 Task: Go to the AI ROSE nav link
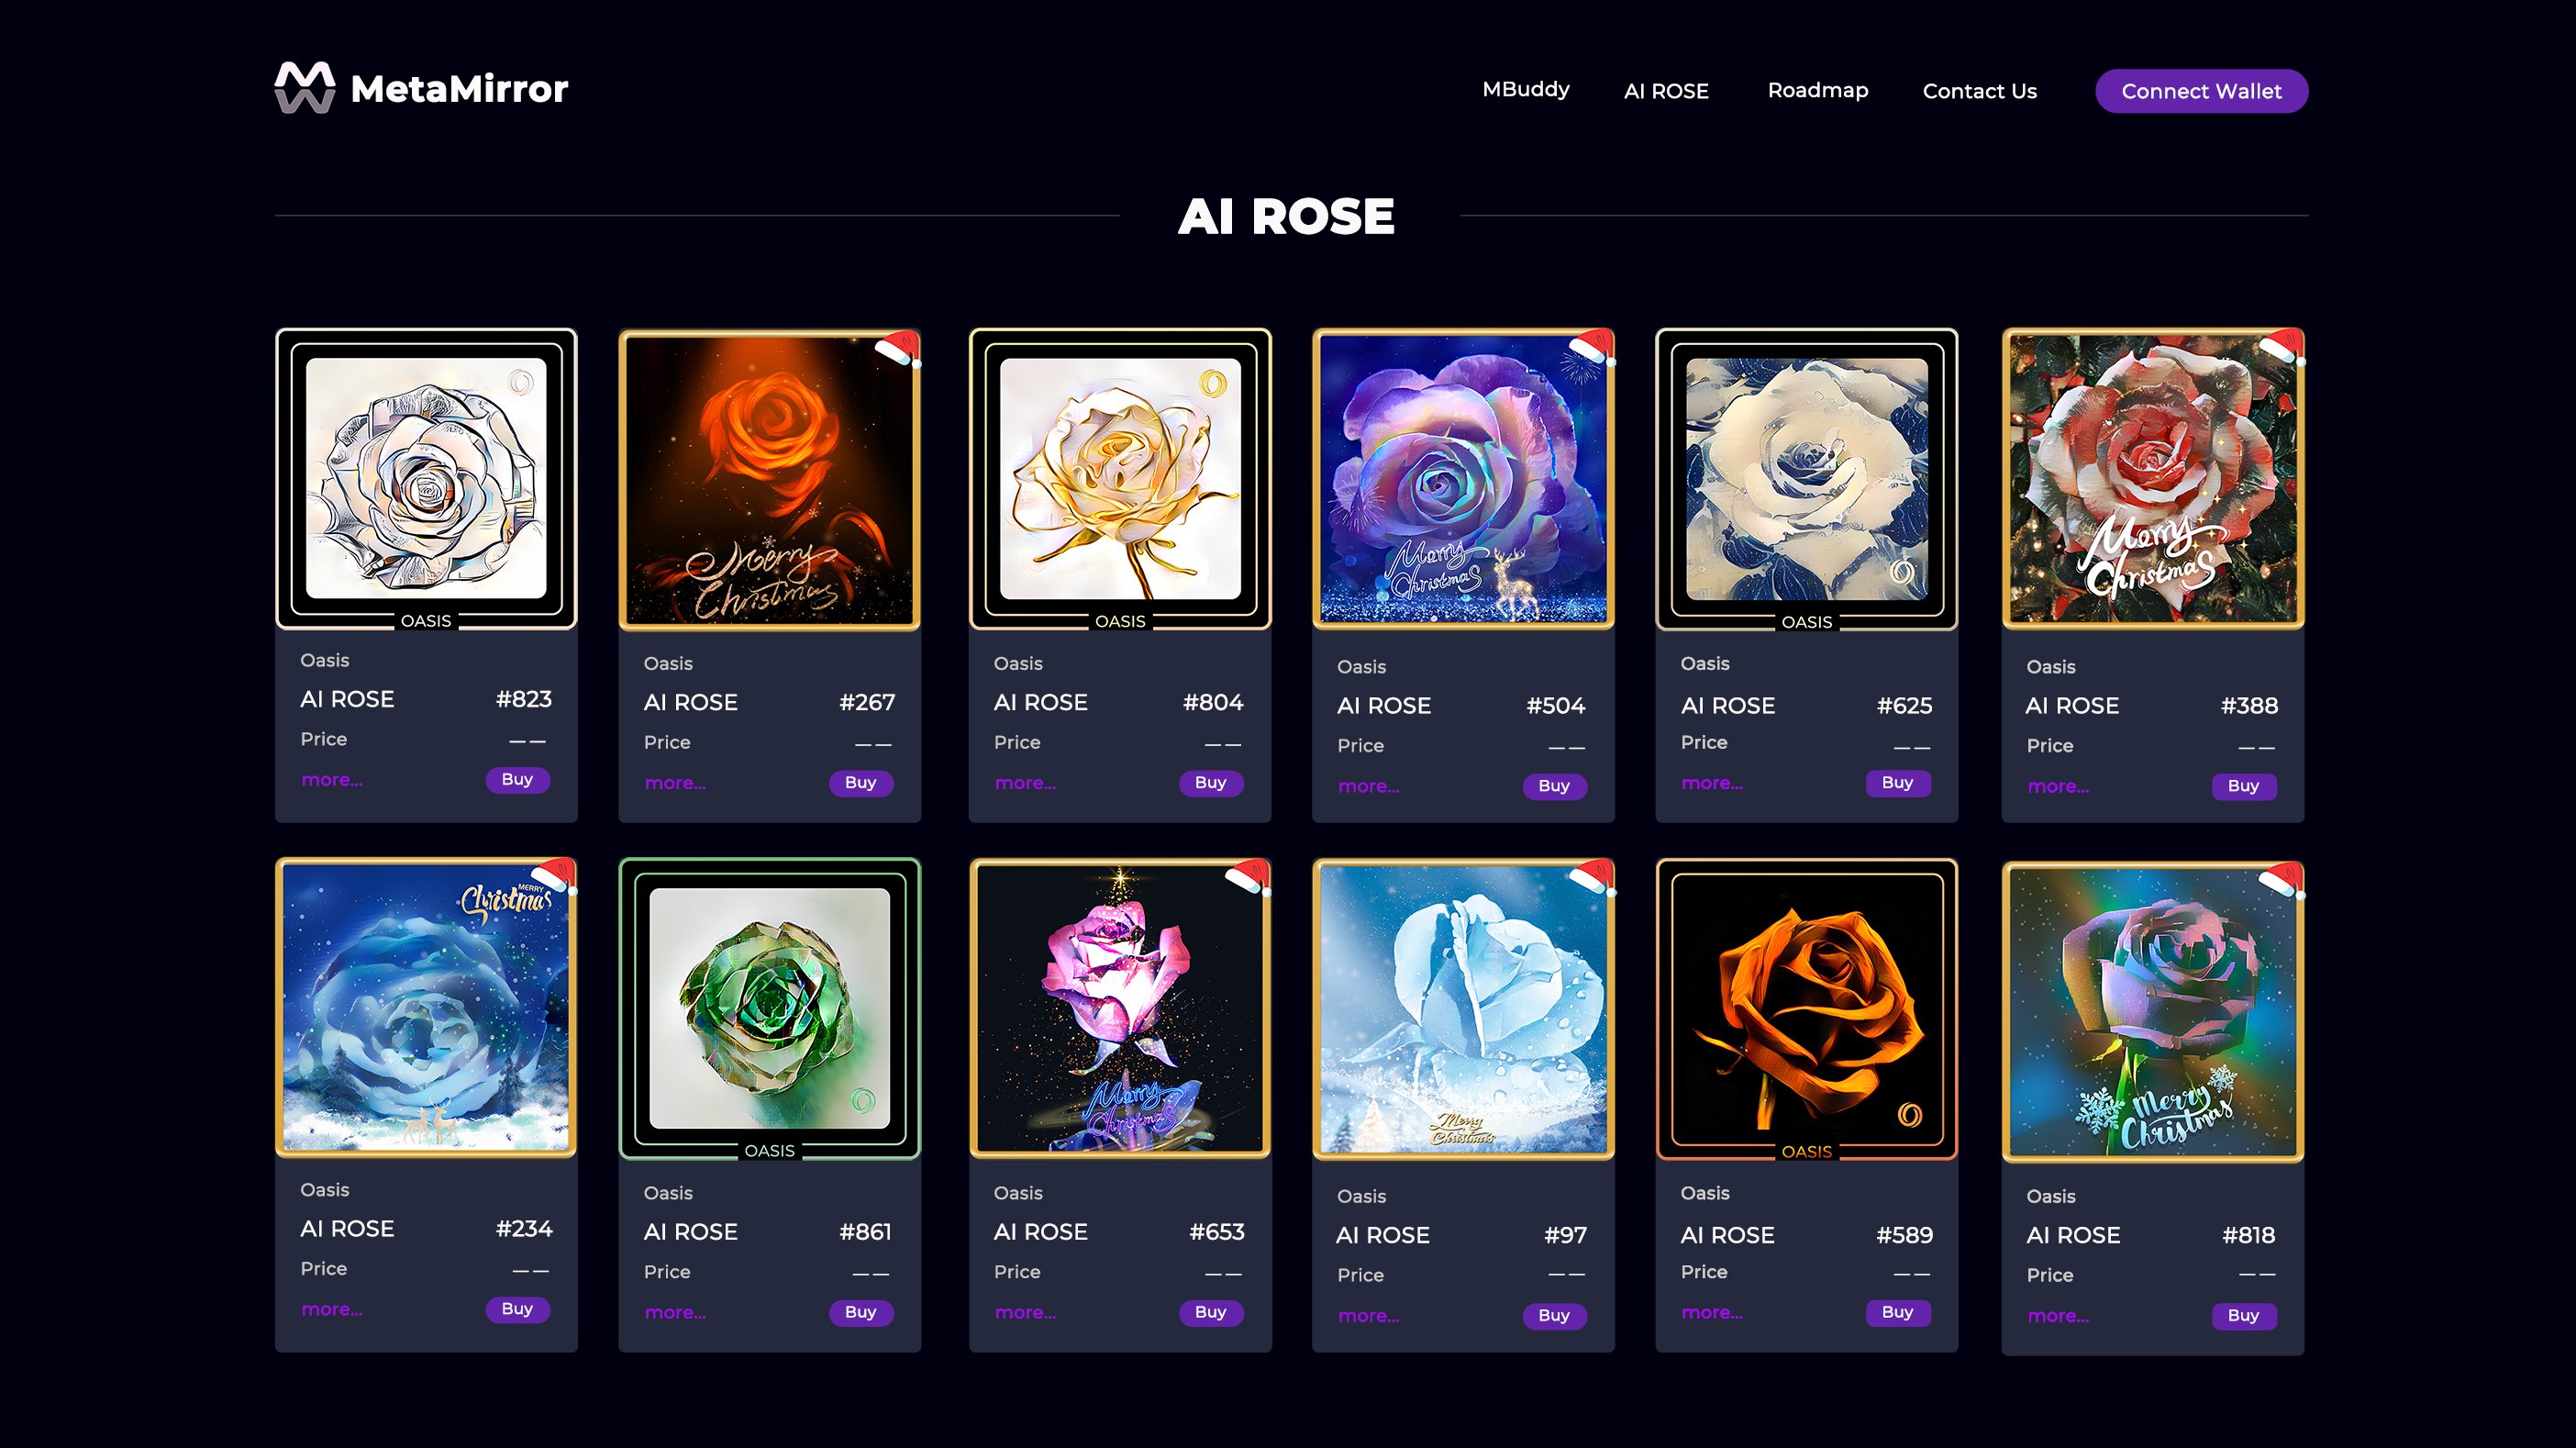pos(1666,91)
